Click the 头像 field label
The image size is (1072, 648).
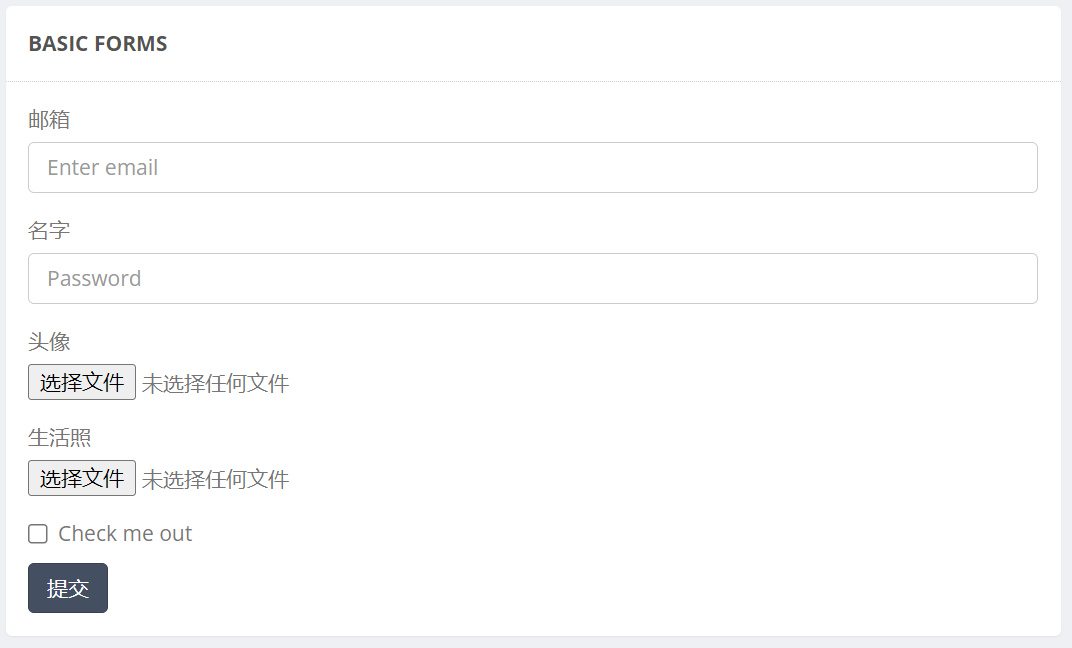[49, 342]
